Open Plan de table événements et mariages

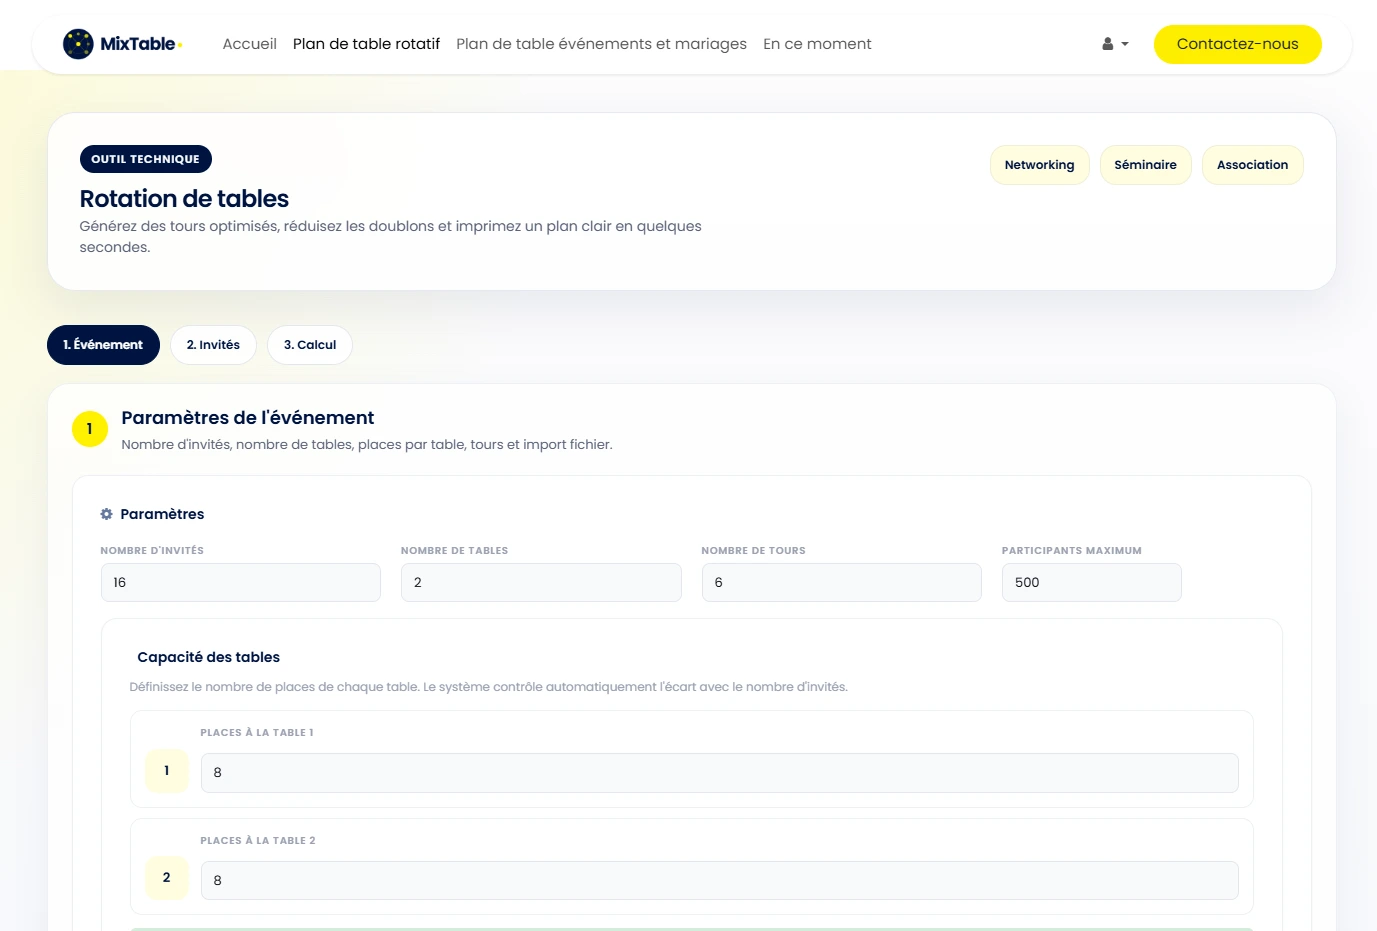pyautogui.click(x=601, y=44)
